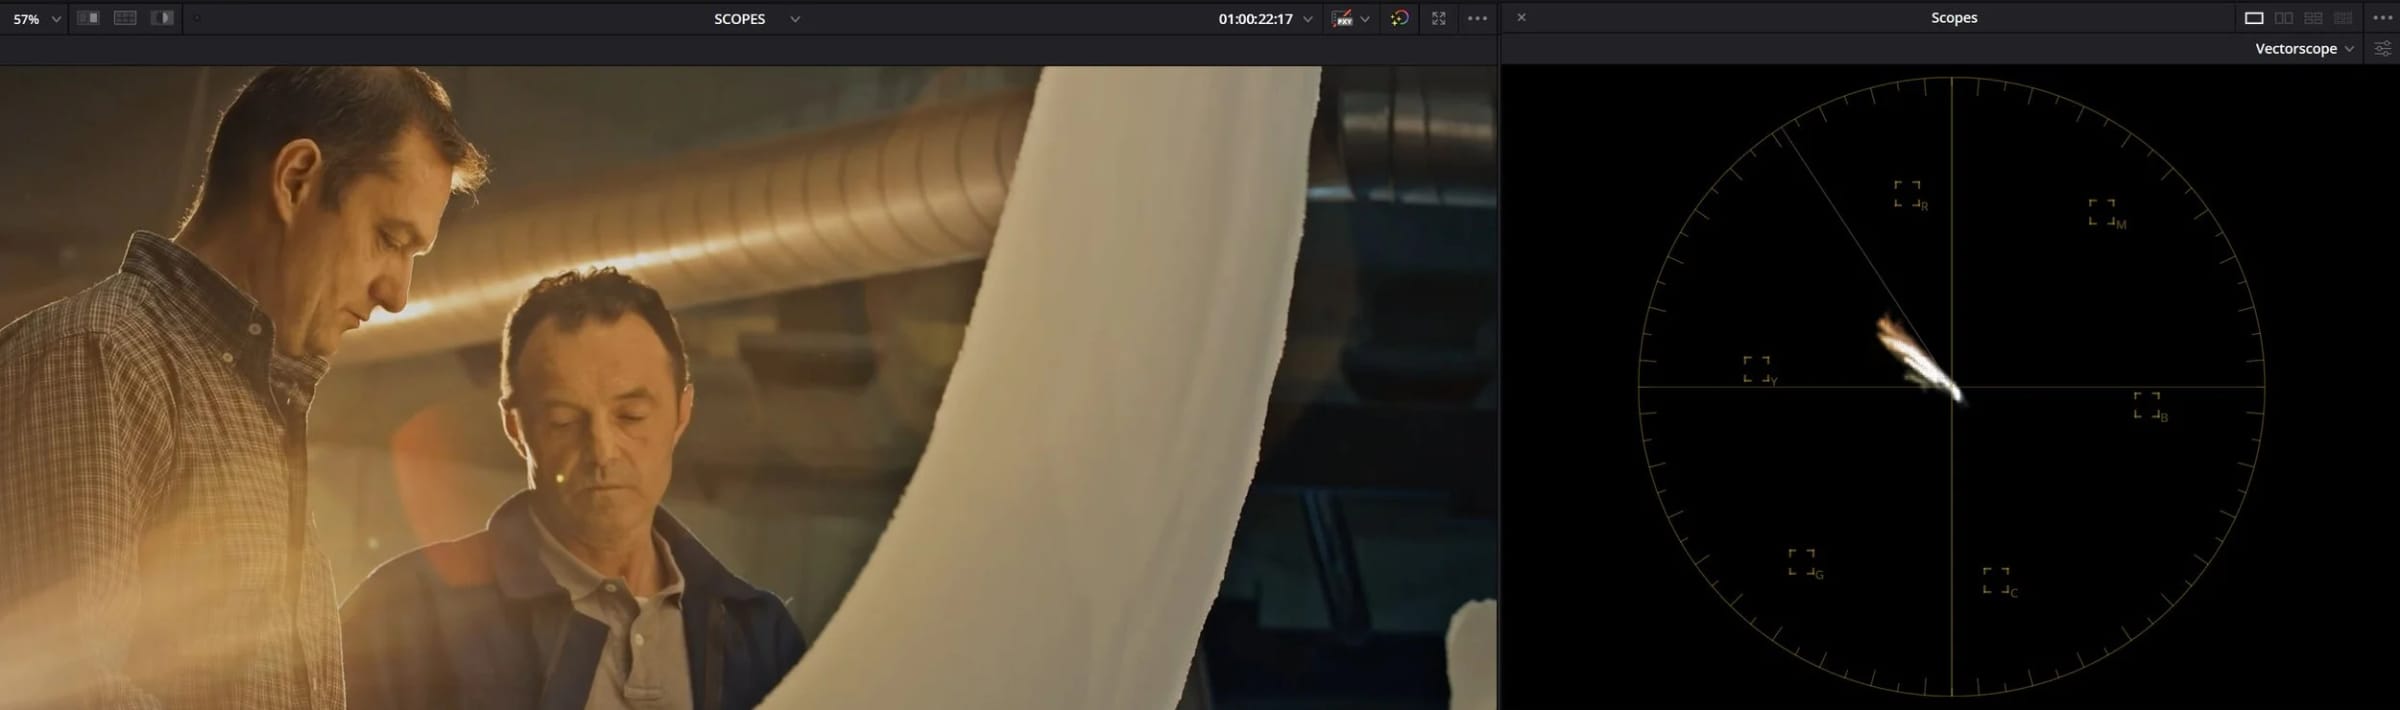The width and height of the screenshot is (2400, 710).
Task: Click the enhanced viewer expand icon
Action: (1439, 18)
